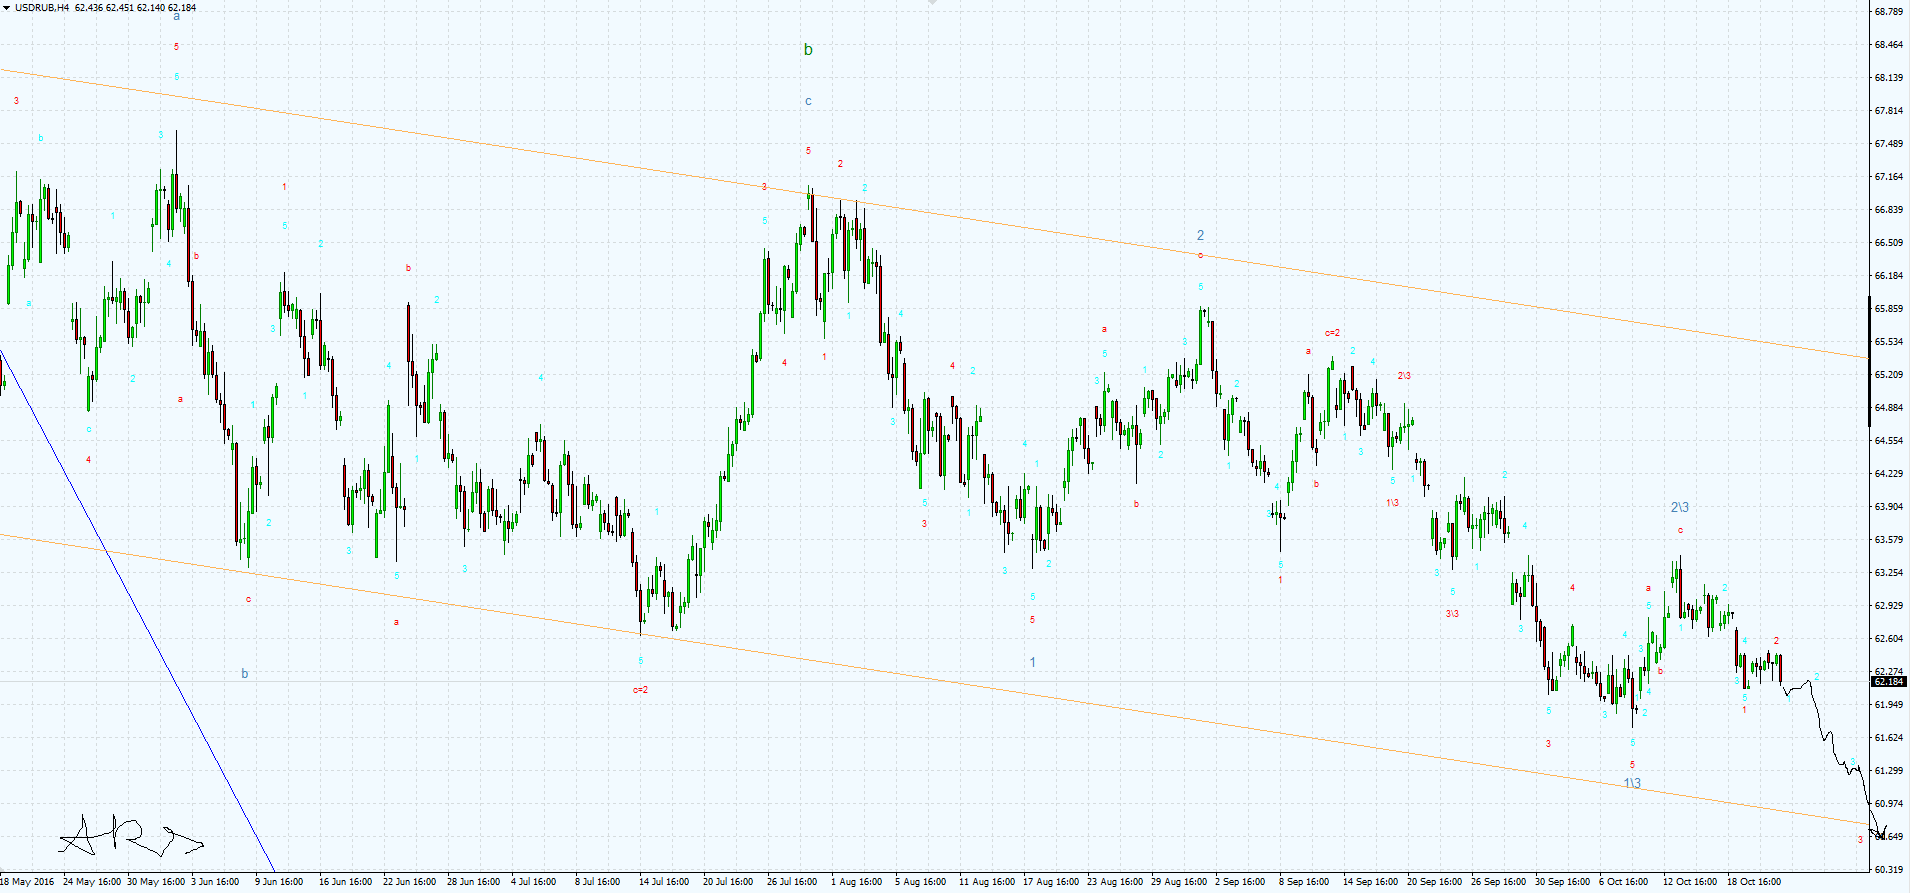Image resolution: width=1911 pixels, height=893 pixels.
Task: Click the 18 May 2016 date label
Action: point(27,882)
